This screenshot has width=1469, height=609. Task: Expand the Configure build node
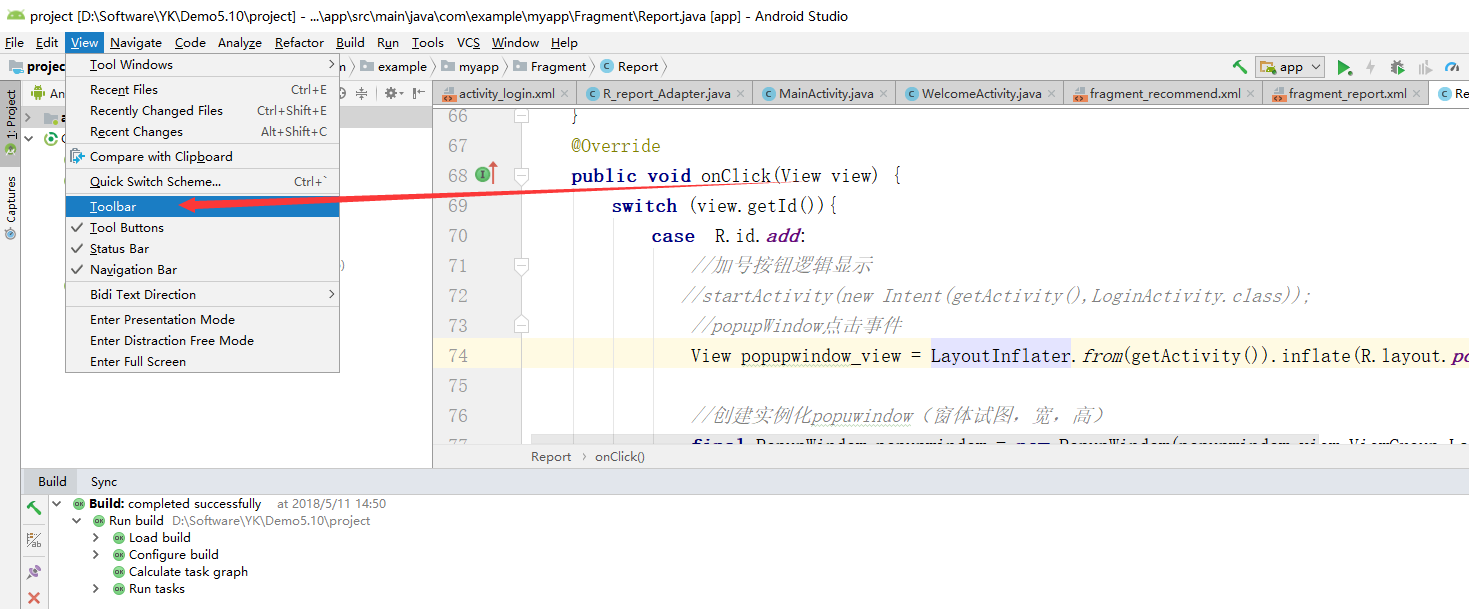pos(96,554)
